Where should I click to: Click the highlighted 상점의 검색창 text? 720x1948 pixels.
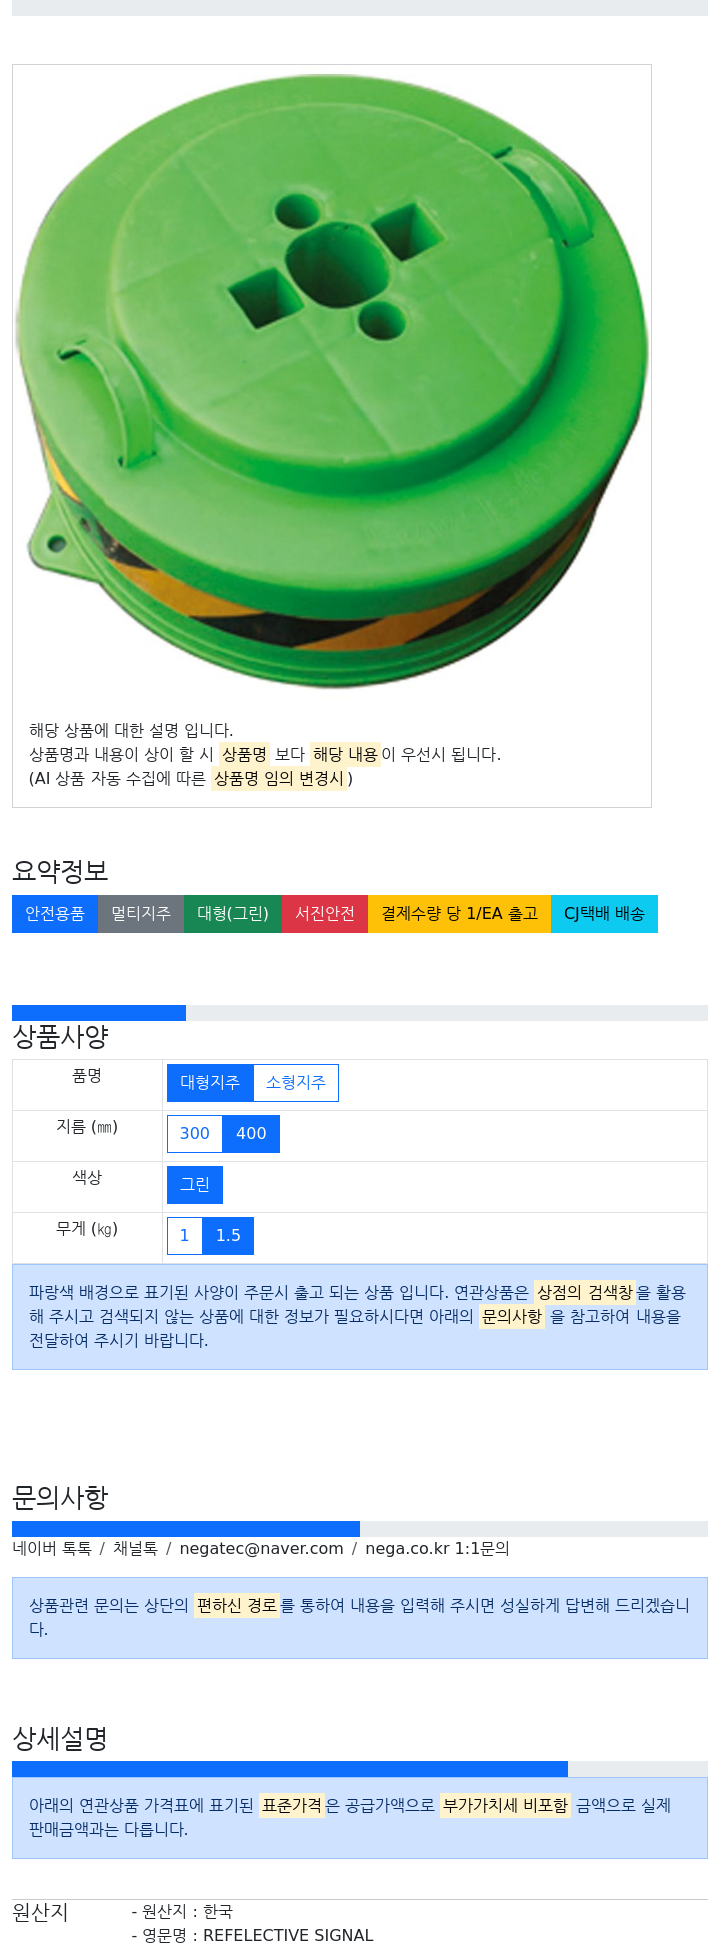pyautogui.click(x=585, y=1293)
